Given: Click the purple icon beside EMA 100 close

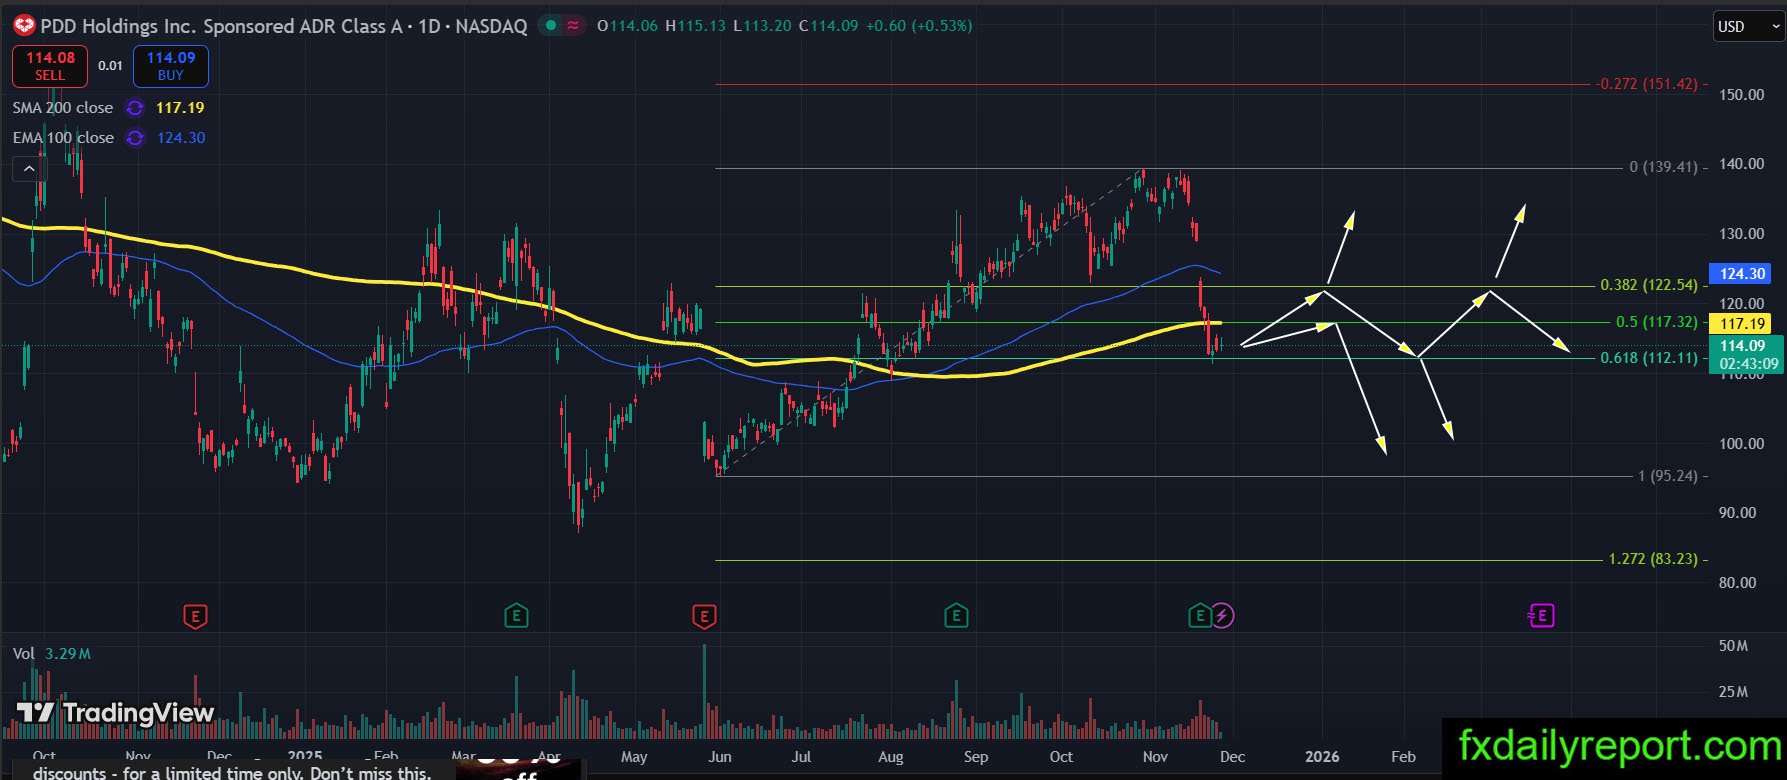Looking at the screenshot, I should [x=135, y=138].
